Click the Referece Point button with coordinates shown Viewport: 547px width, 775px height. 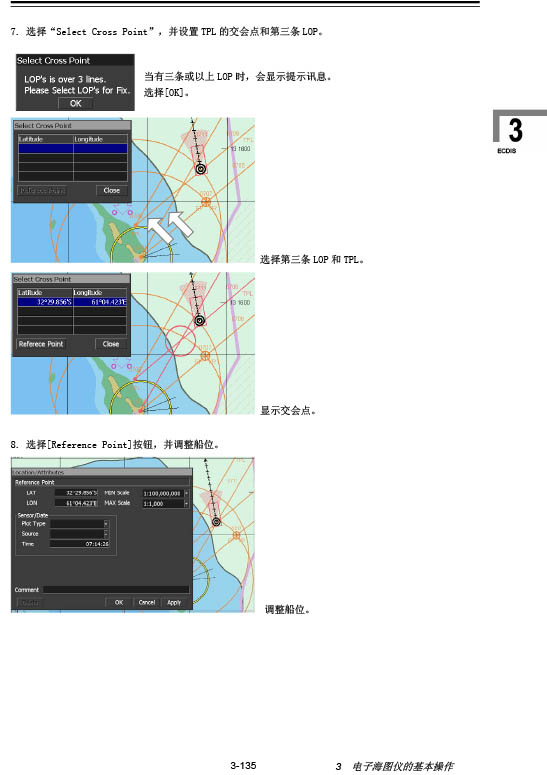coord(41,344)
